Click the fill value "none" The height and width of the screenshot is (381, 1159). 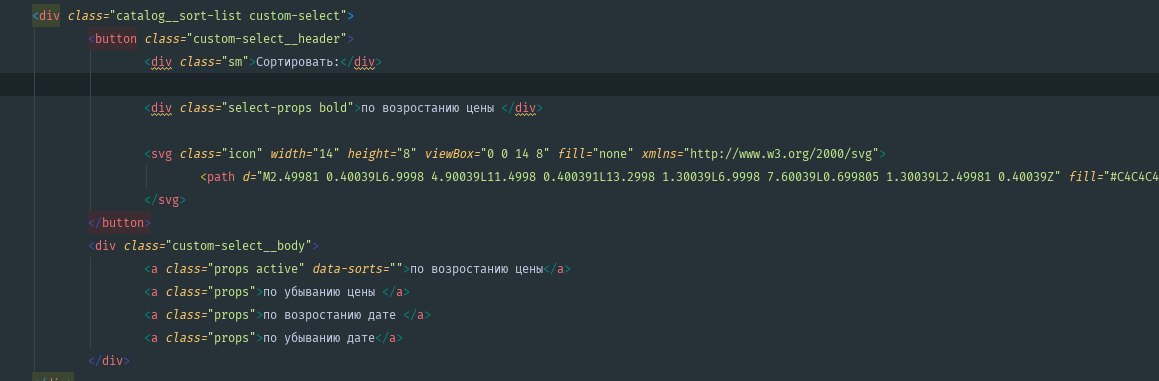coord(613,154)
